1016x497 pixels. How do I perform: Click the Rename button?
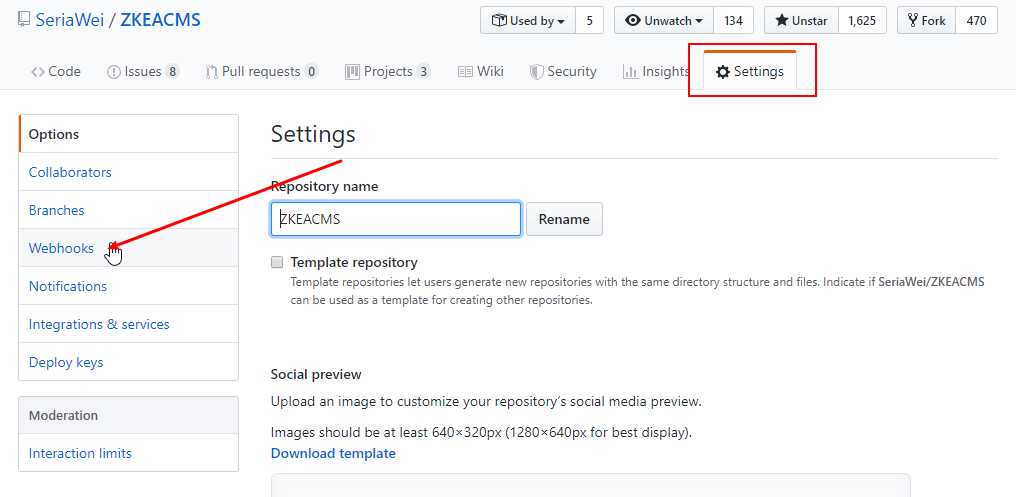(x=564, y=219)
